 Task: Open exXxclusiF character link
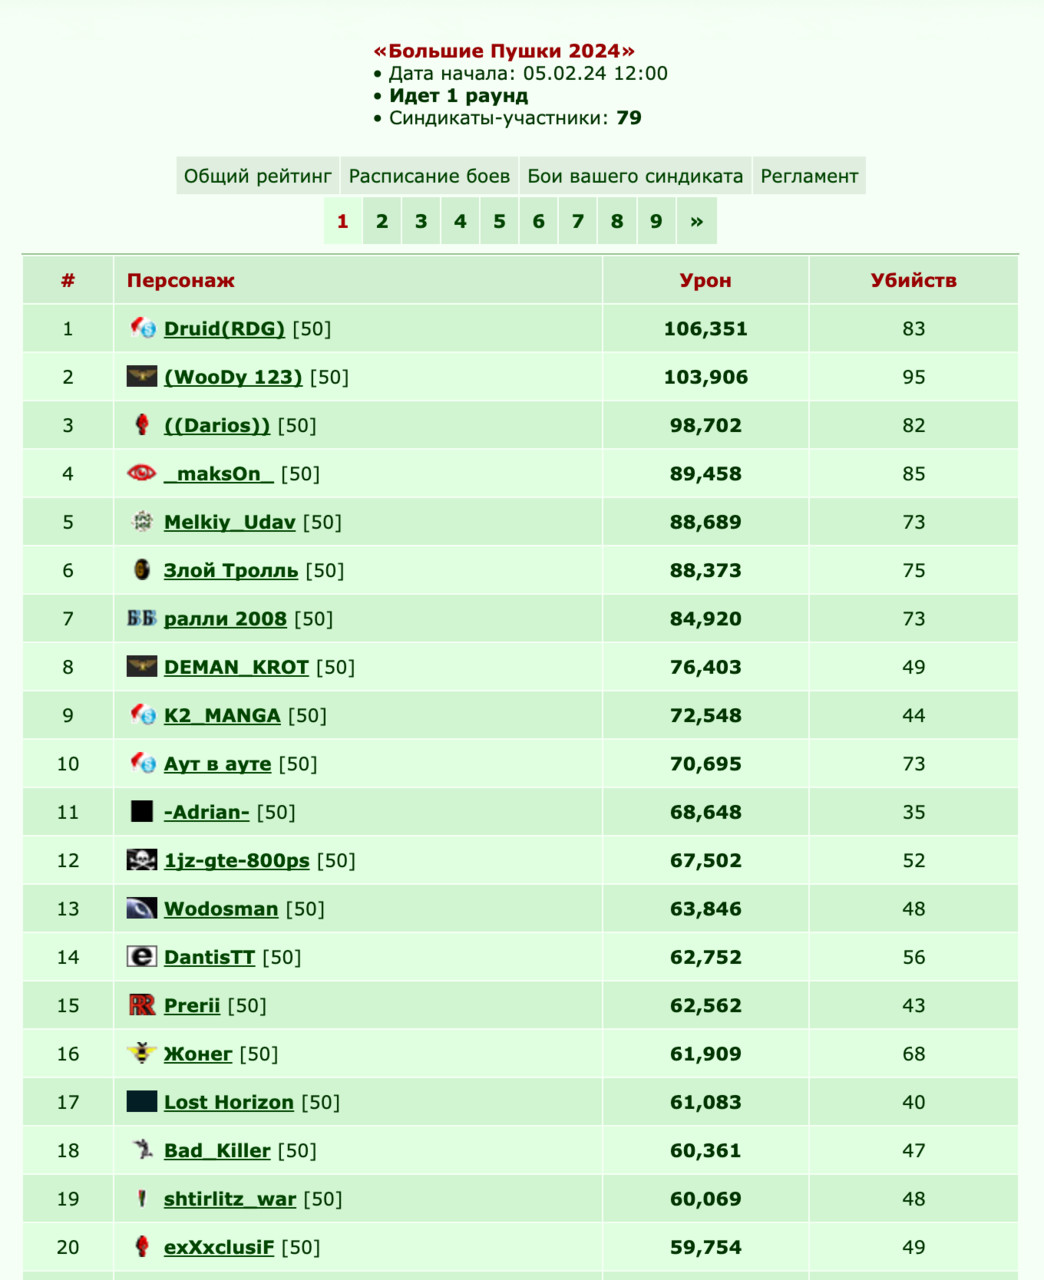pyautogui.click(x=219, y=1247)
